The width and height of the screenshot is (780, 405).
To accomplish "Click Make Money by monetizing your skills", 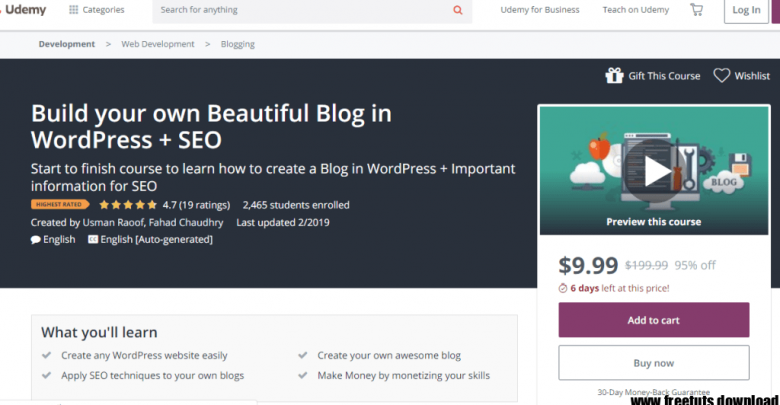I will 403,376.
